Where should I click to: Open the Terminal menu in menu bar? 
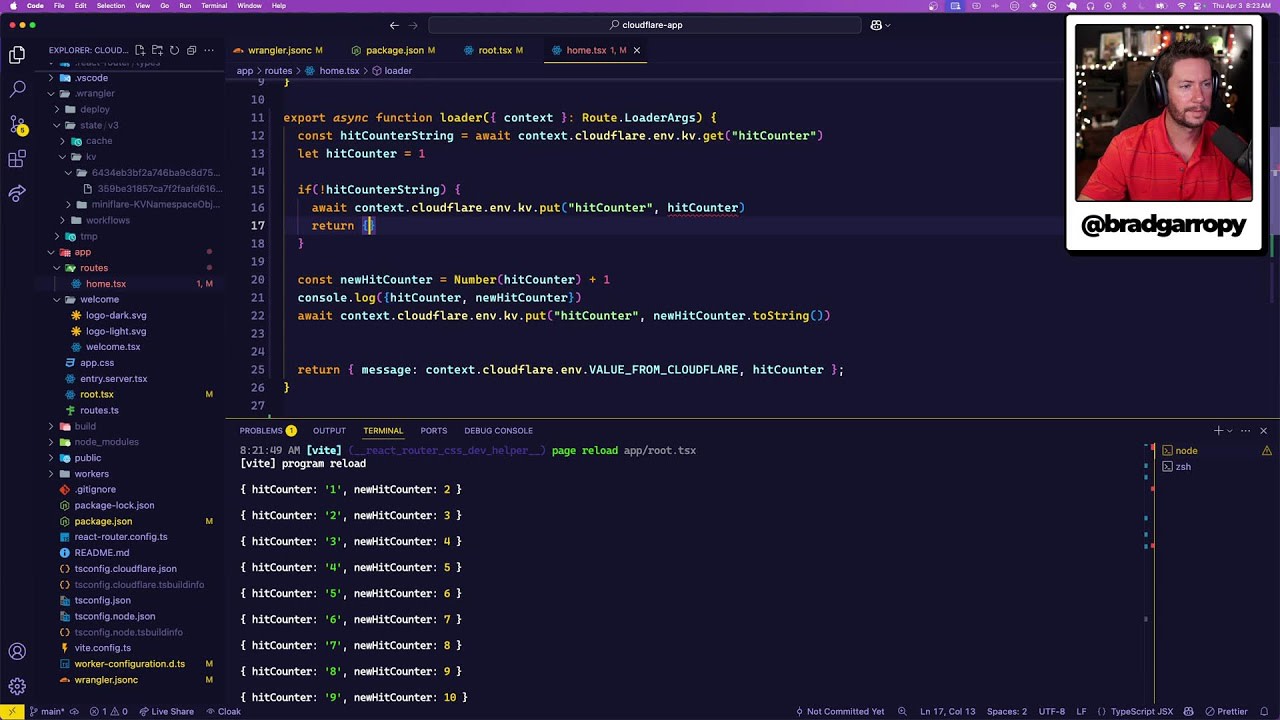(x=214, y=6)
